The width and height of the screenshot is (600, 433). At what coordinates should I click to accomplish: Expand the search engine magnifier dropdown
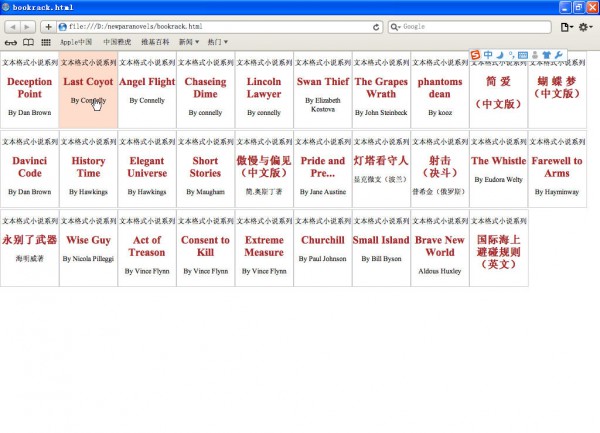click(x=395, y=27)
